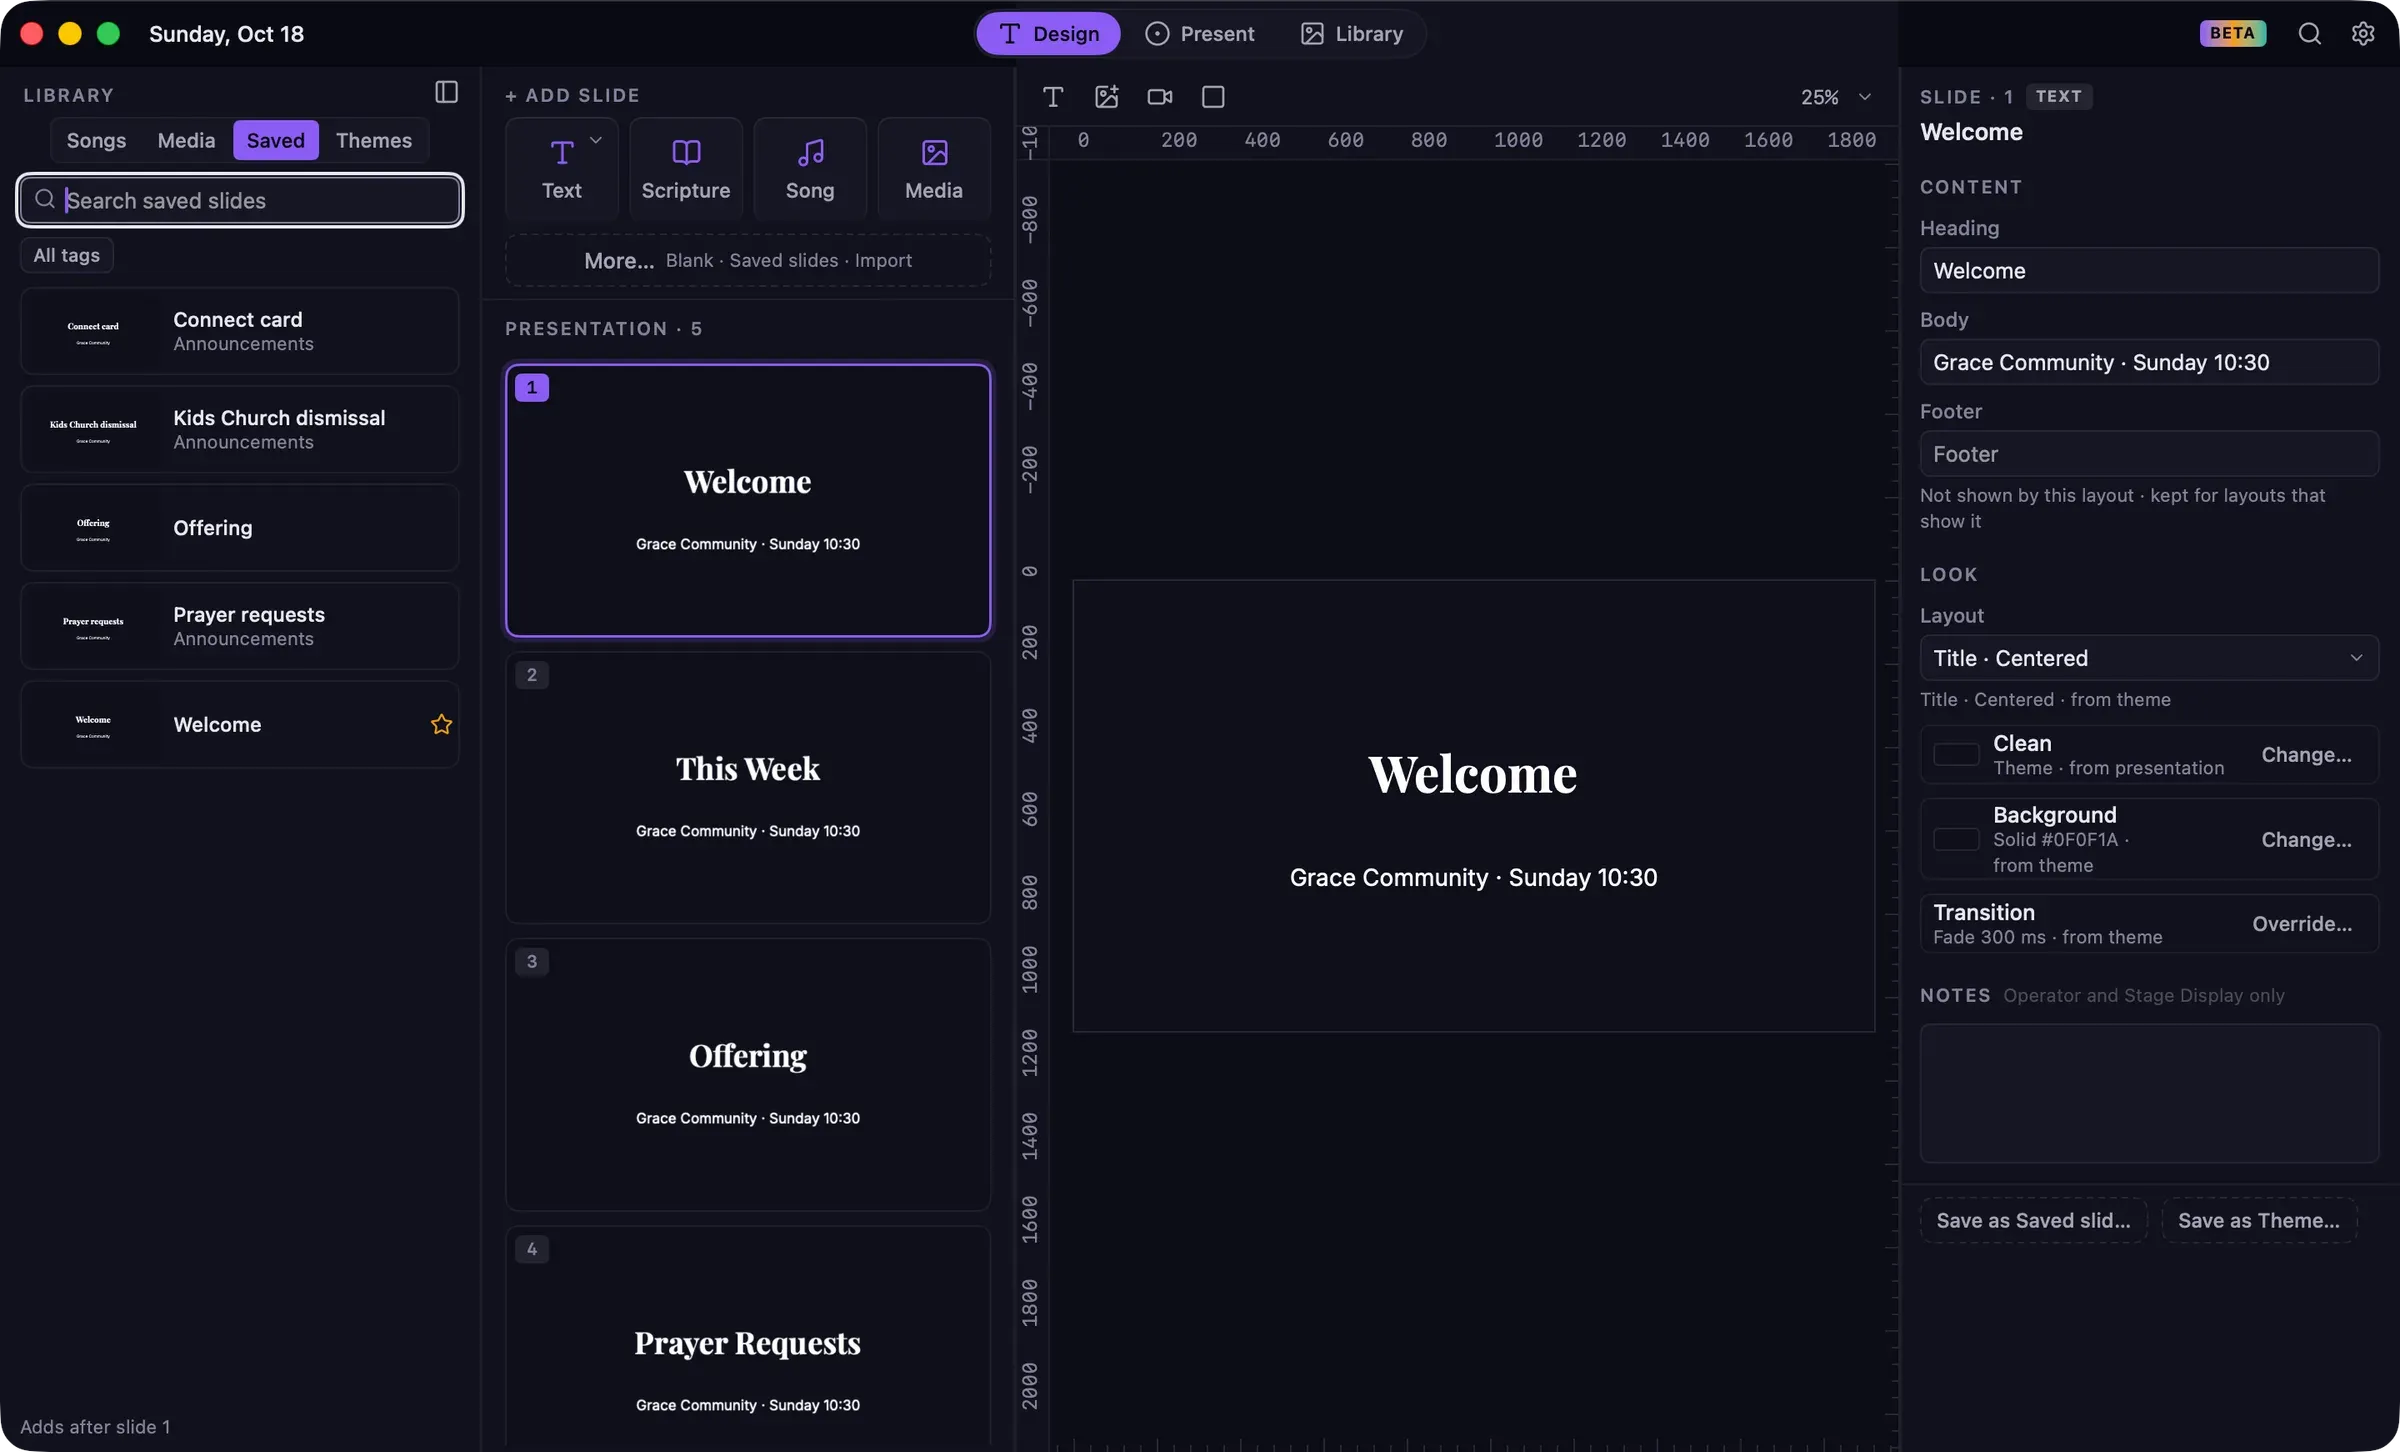Switch to Library mode tab

click(1352, 34)
